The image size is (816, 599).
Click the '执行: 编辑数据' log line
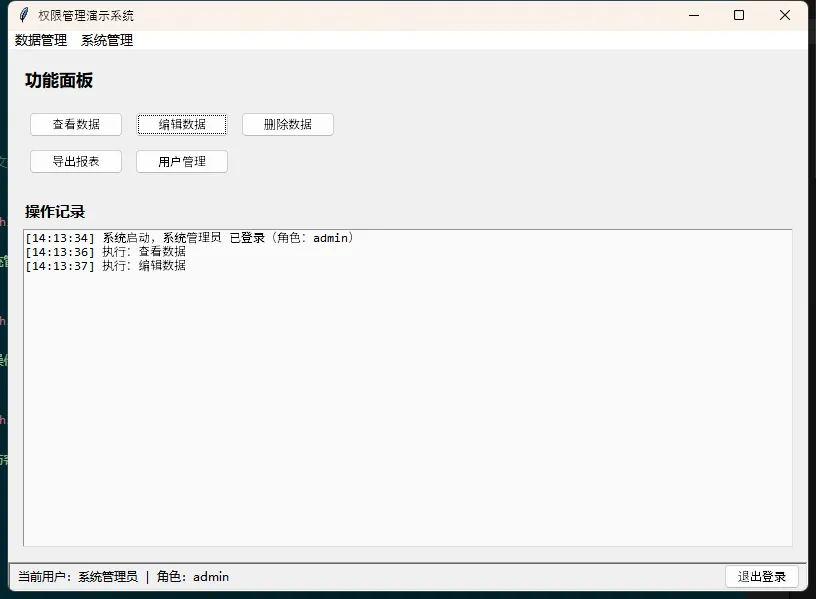[x=105, y=266]
